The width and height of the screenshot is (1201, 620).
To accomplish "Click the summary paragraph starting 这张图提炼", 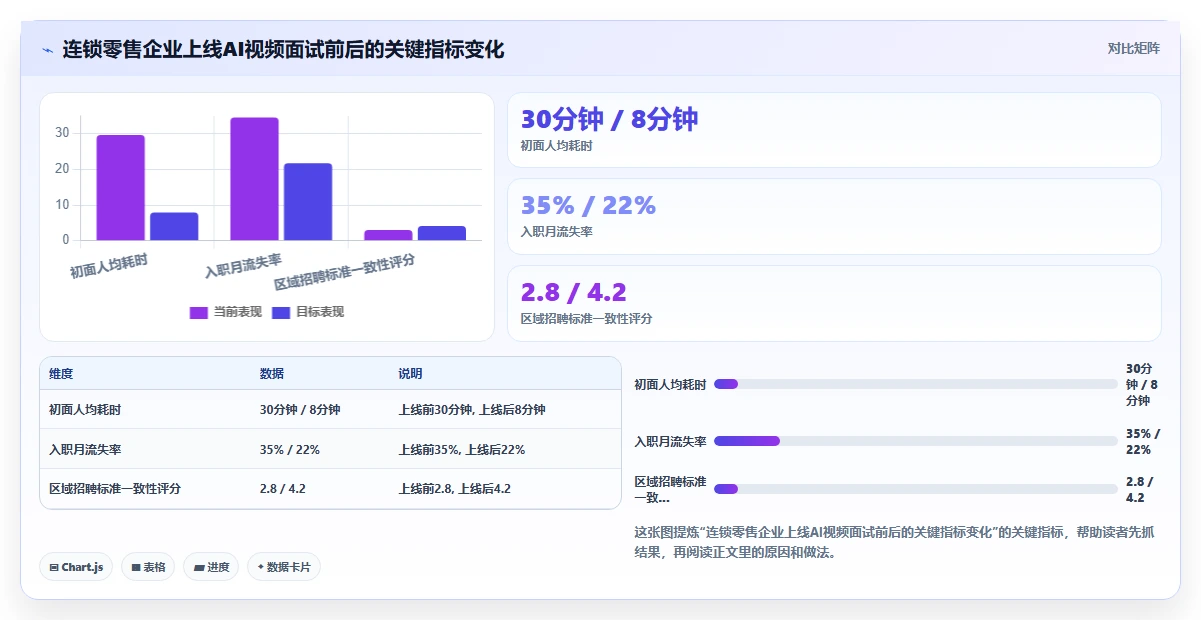I will (894, 542).
